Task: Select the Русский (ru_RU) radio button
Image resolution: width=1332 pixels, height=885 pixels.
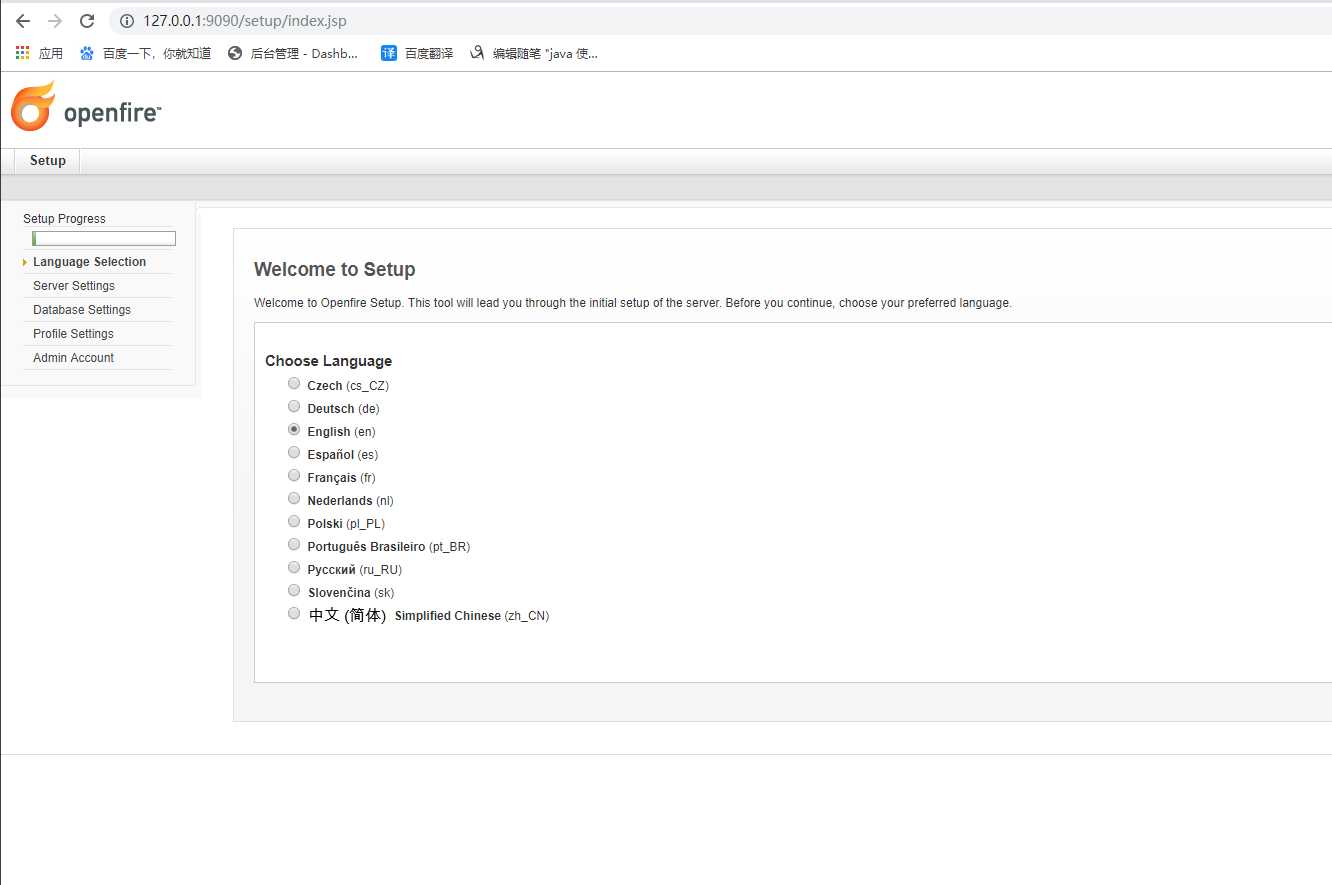Action: tap(294, 567)
